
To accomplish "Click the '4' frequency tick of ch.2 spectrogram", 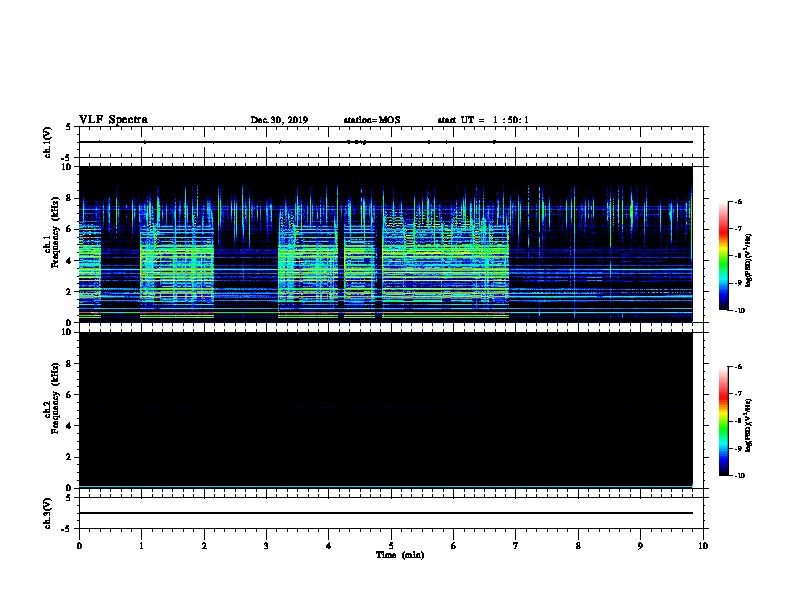I will click(x=69, y=426).
